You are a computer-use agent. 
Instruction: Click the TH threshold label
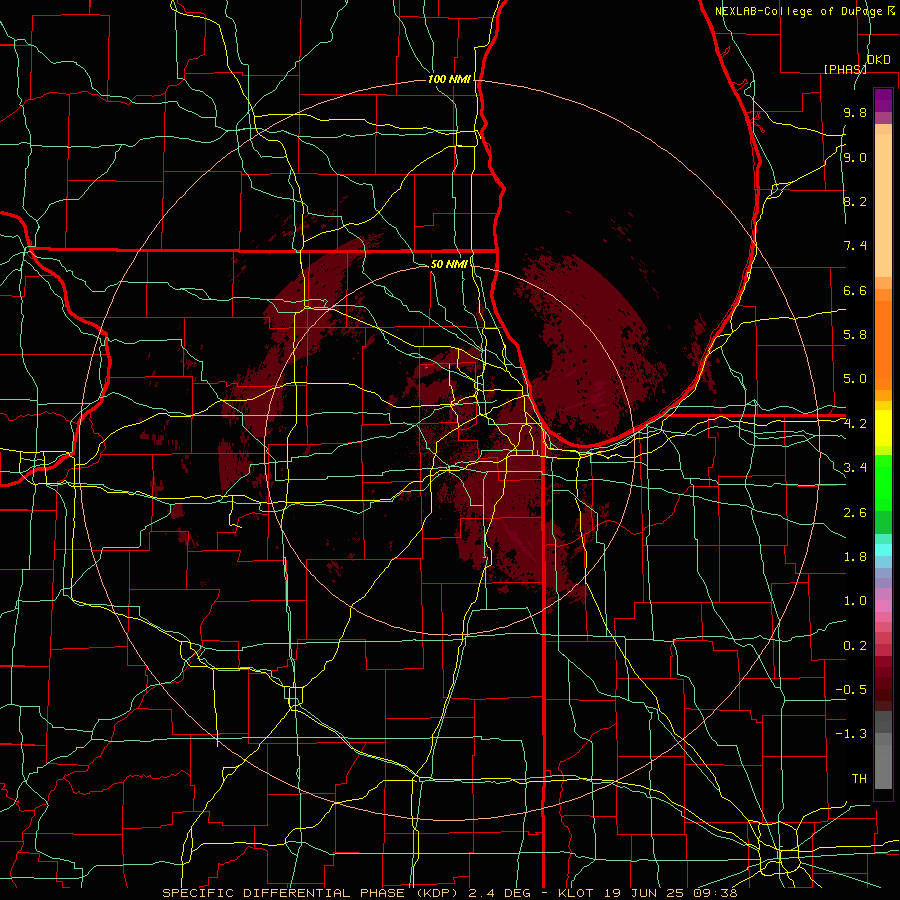click(x=859, y=779)
